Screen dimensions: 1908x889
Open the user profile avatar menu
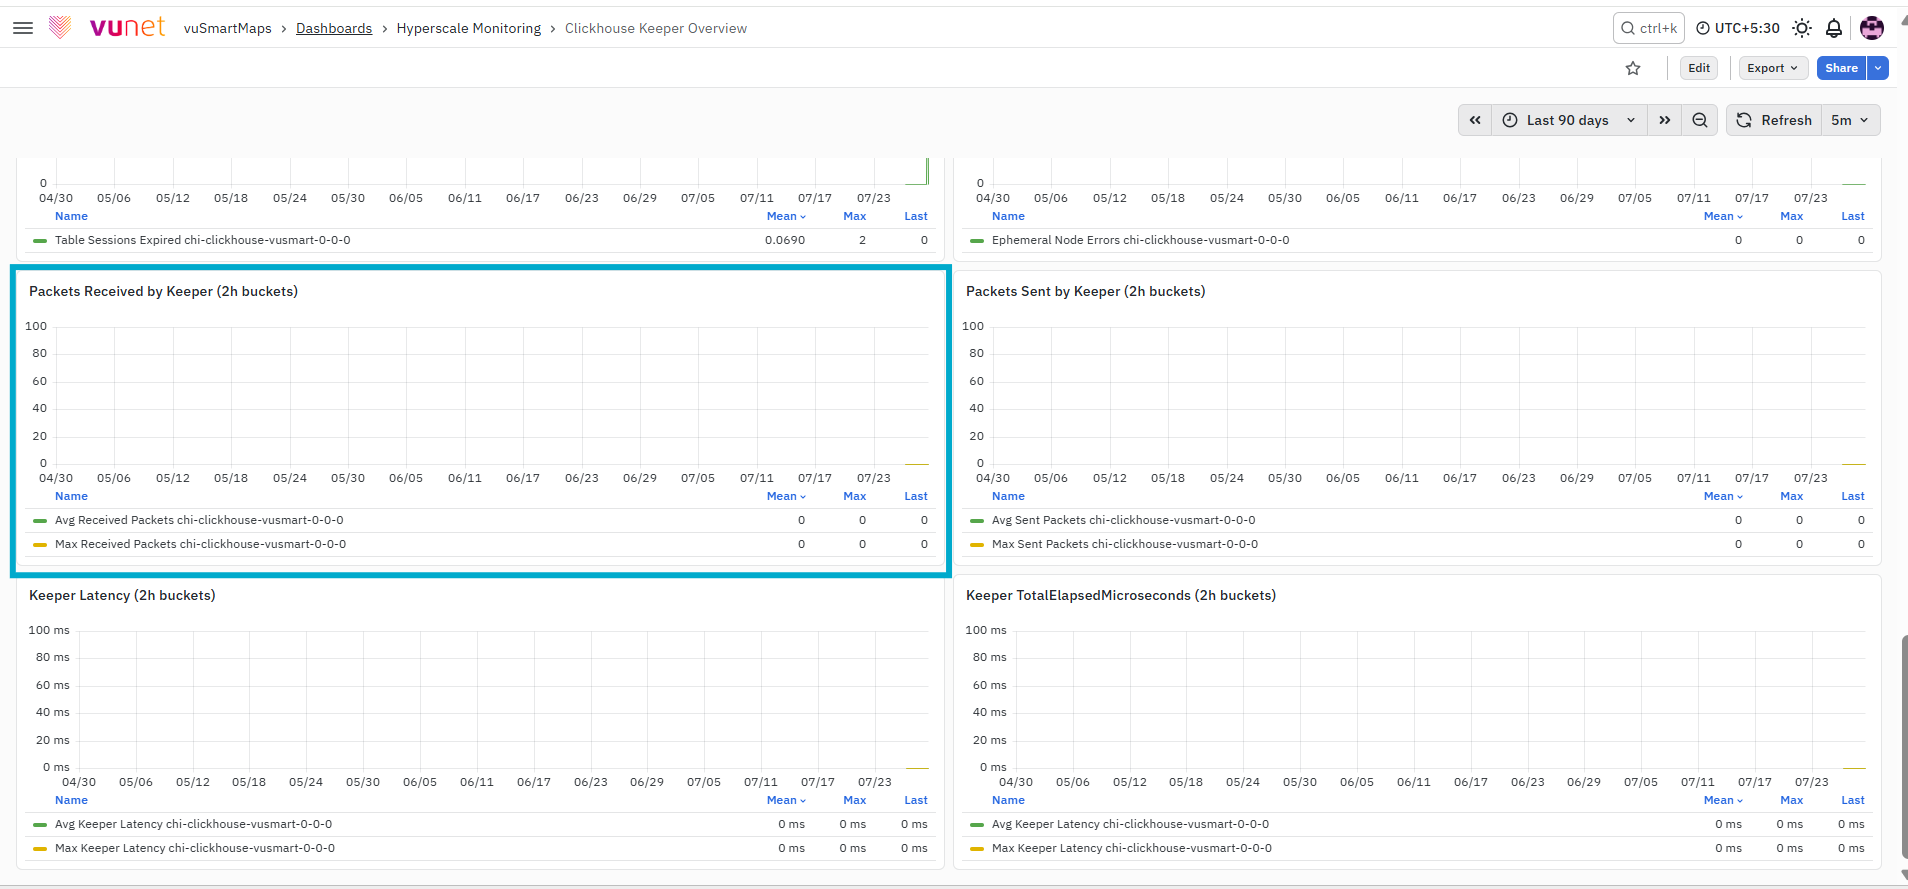point(1872,28)
